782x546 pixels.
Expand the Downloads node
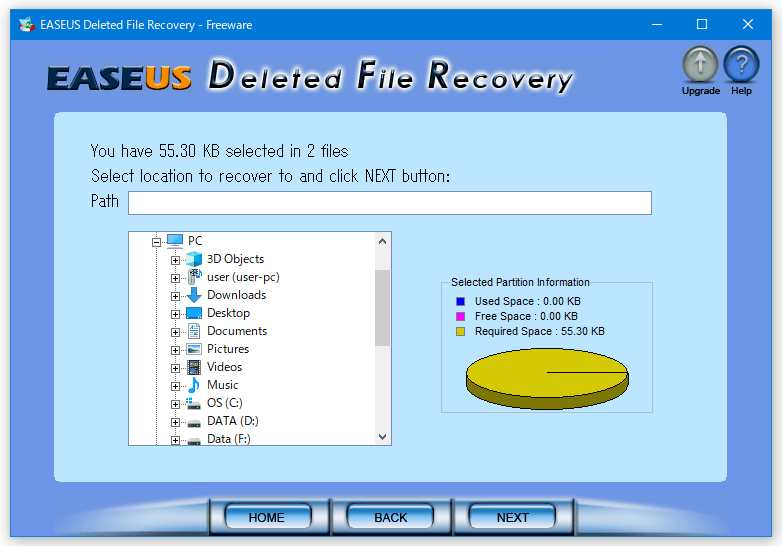tap(175, 296)
